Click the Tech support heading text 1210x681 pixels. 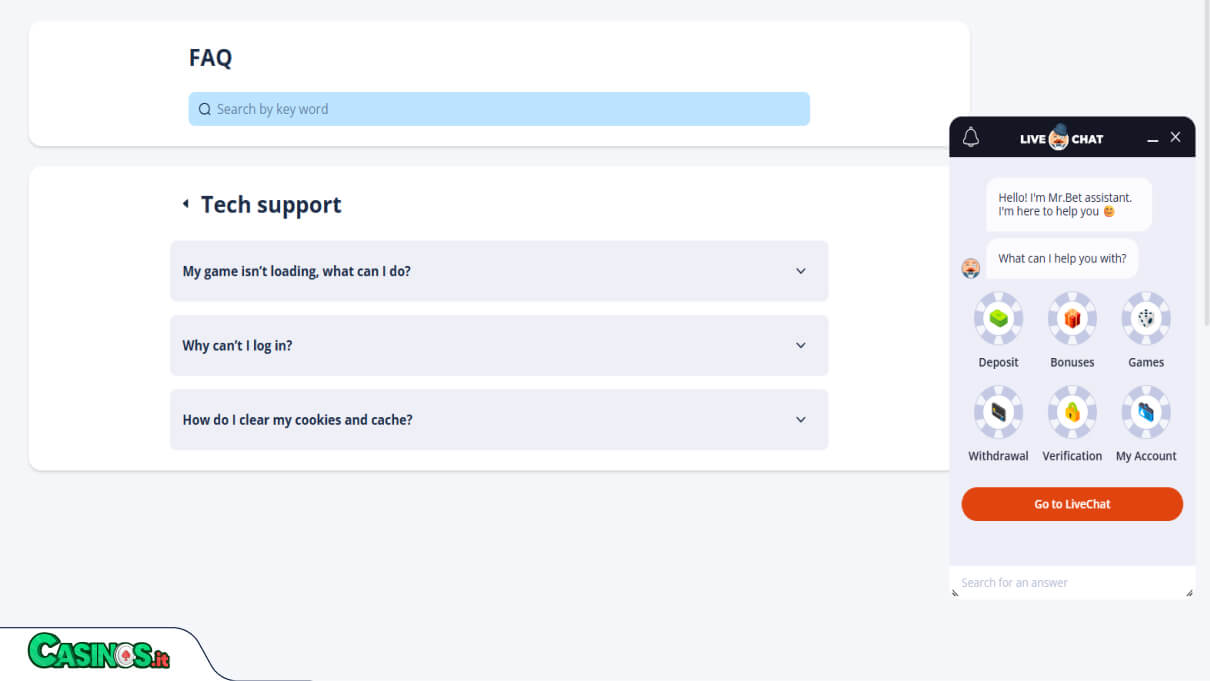point(271,205)
